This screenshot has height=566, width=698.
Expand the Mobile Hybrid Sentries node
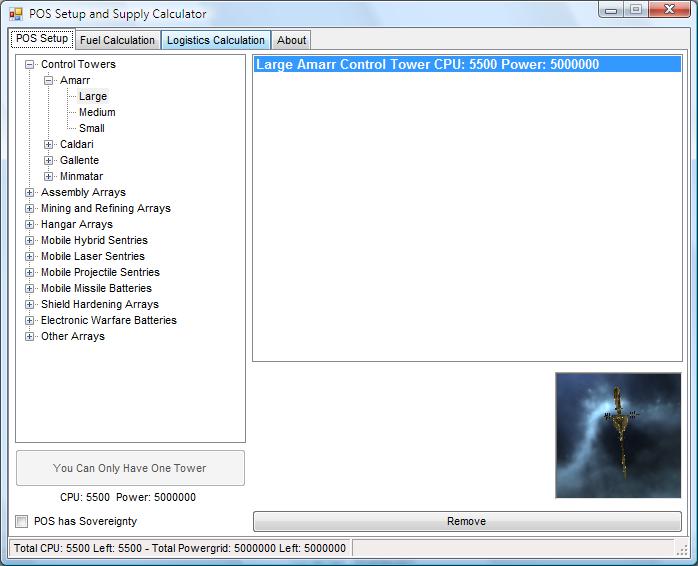29,241
